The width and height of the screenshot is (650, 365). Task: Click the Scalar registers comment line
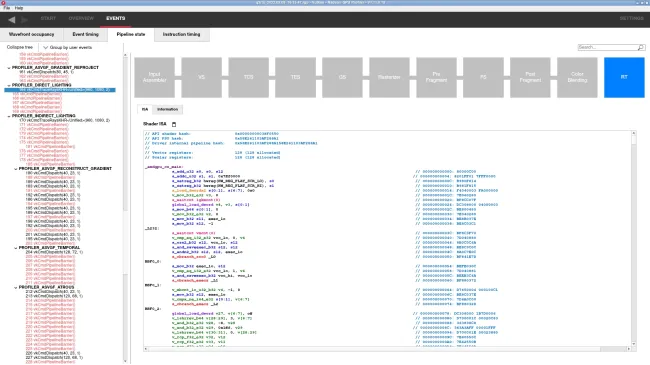pos(212,157)
